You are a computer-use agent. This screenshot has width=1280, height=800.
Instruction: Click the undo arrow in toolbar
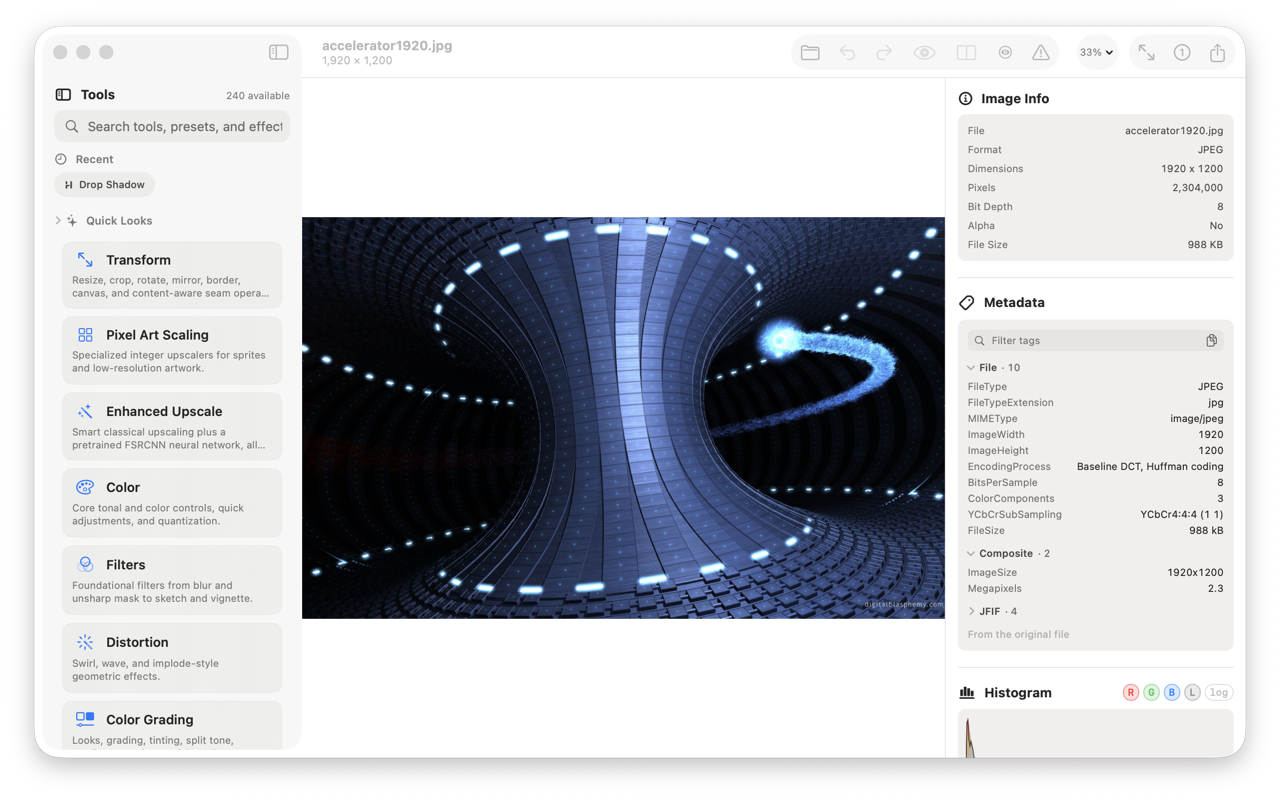pyautogui.click(x=847, y=52)
